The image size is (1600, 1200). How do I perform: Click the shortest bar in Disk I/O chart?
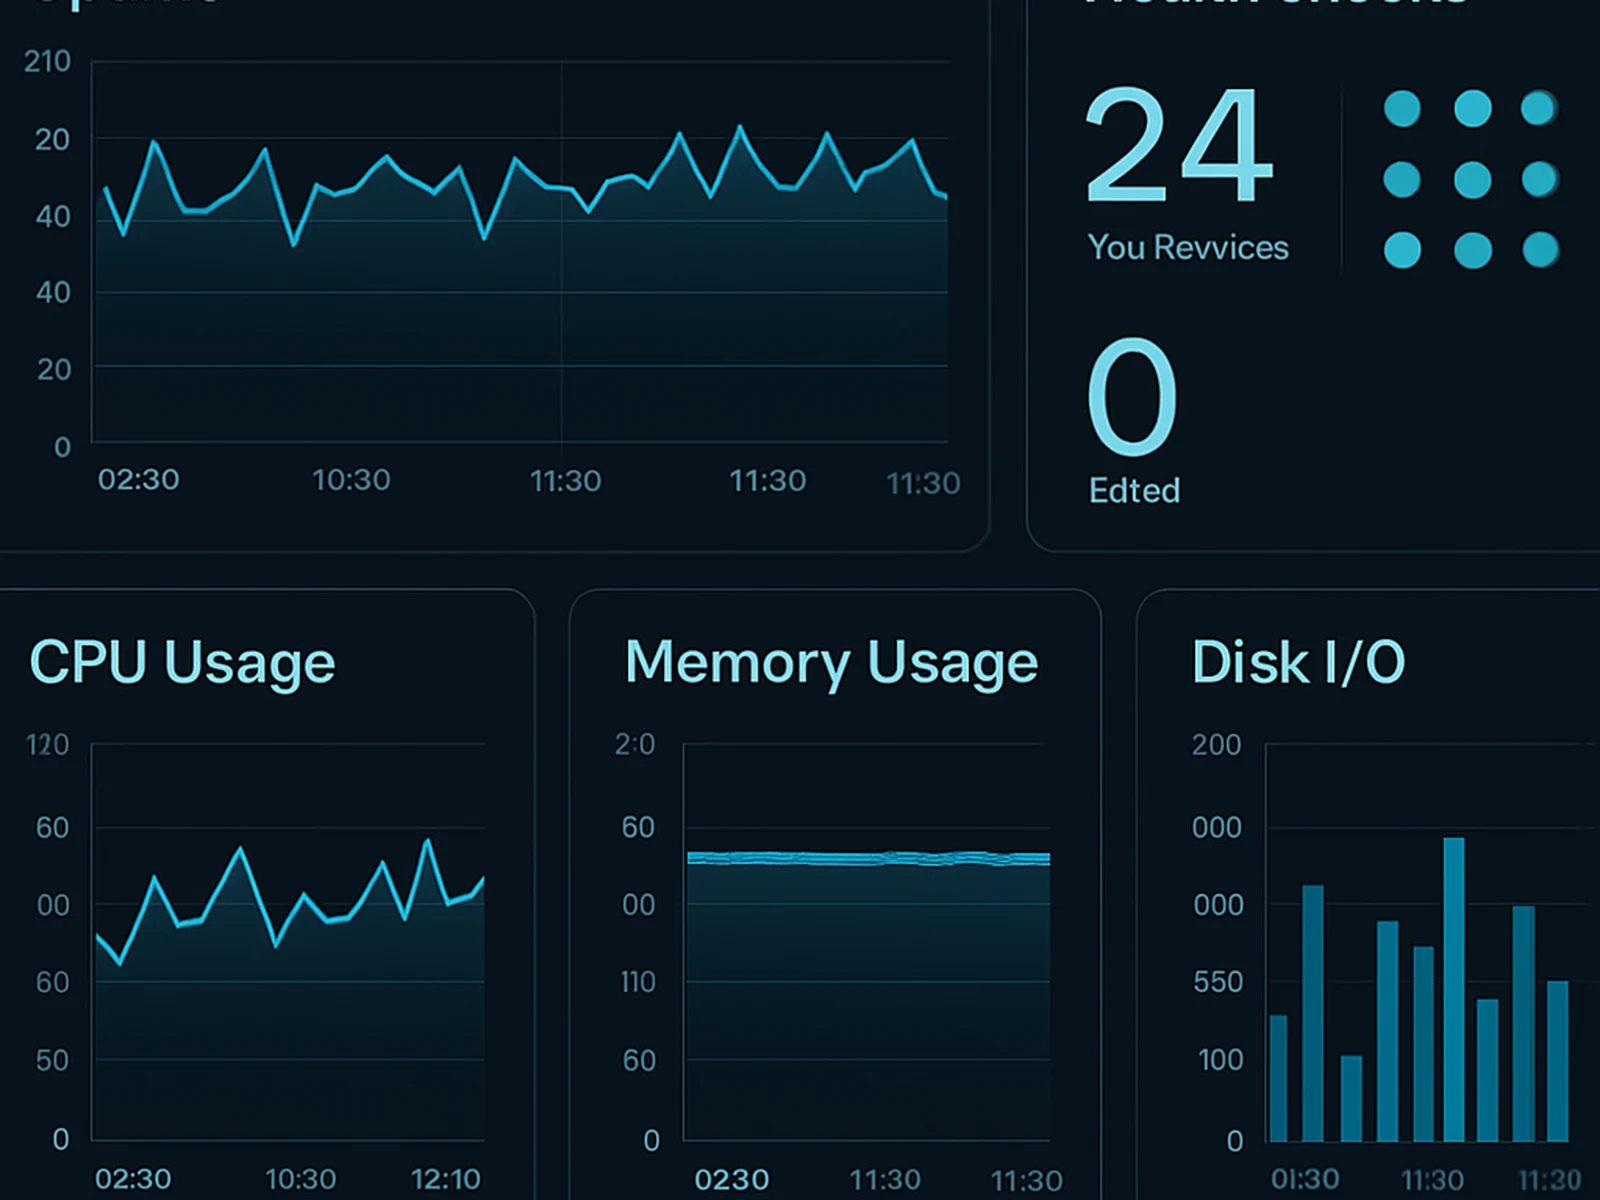click(x=1351, y=1098)
